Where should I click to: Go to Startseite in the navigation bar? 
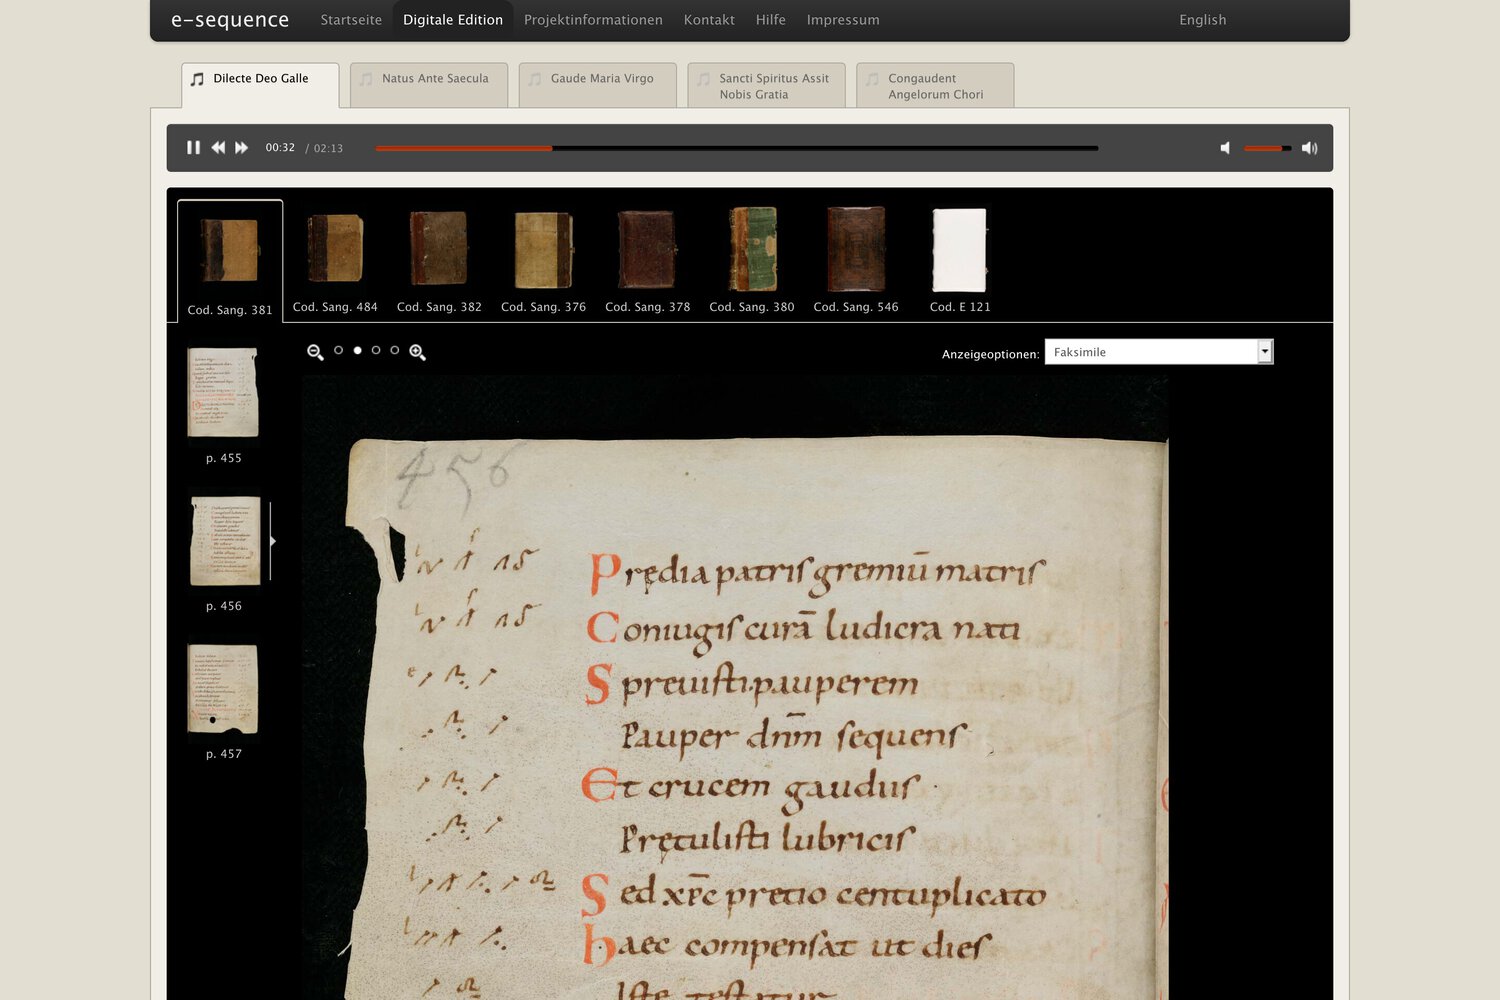(x=351, y=20)
